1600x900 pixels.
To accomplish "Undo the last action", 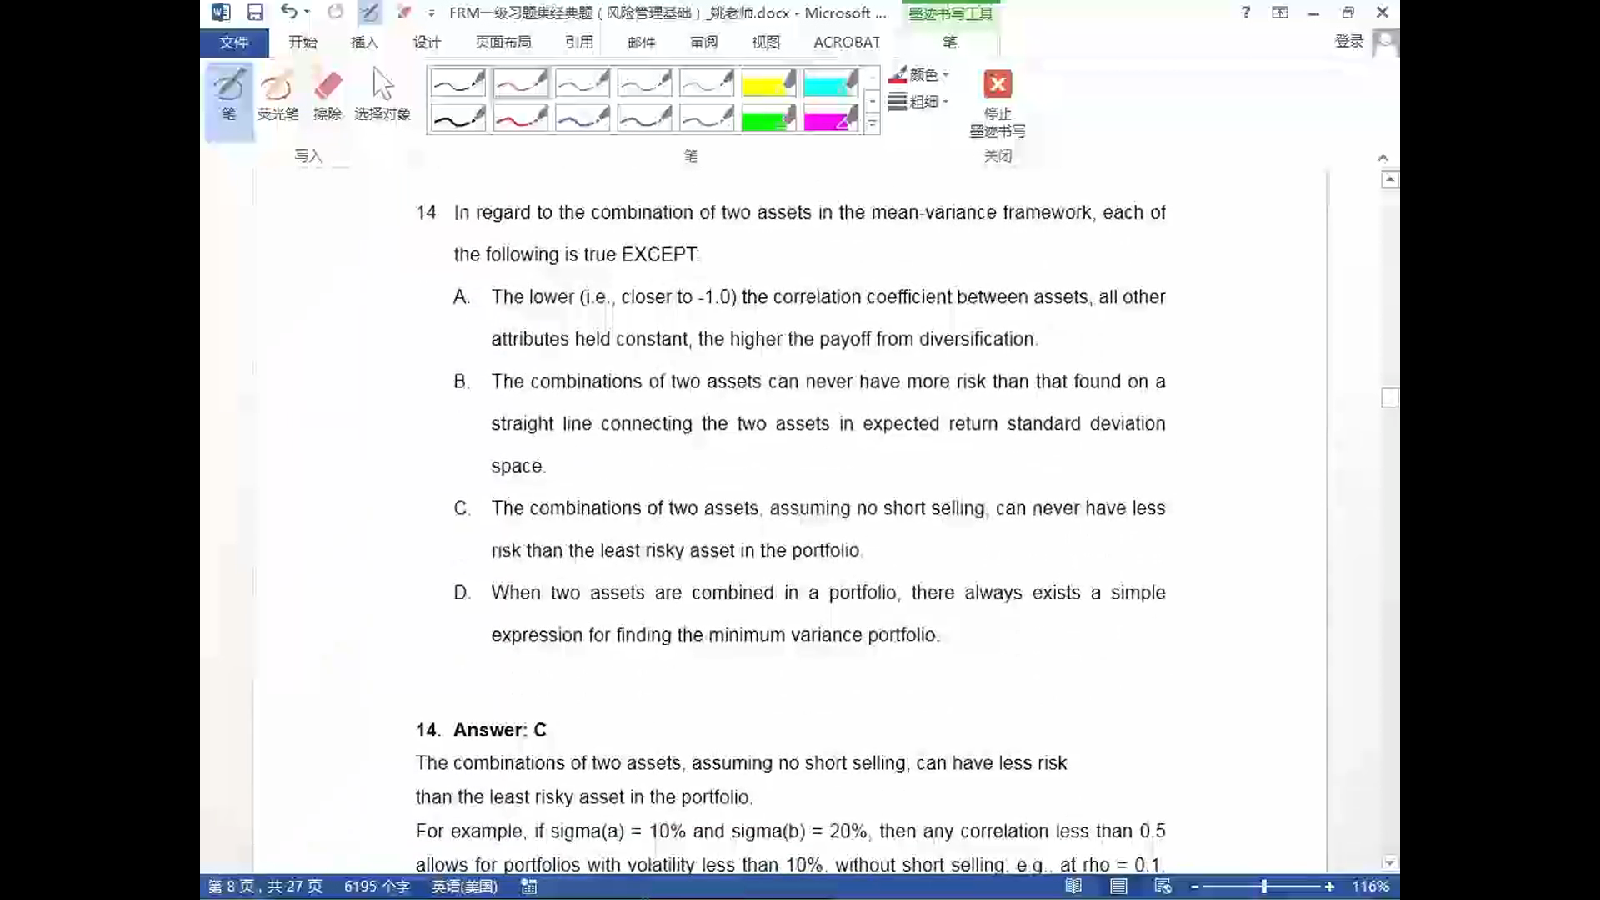I will (x=288, y=12).
